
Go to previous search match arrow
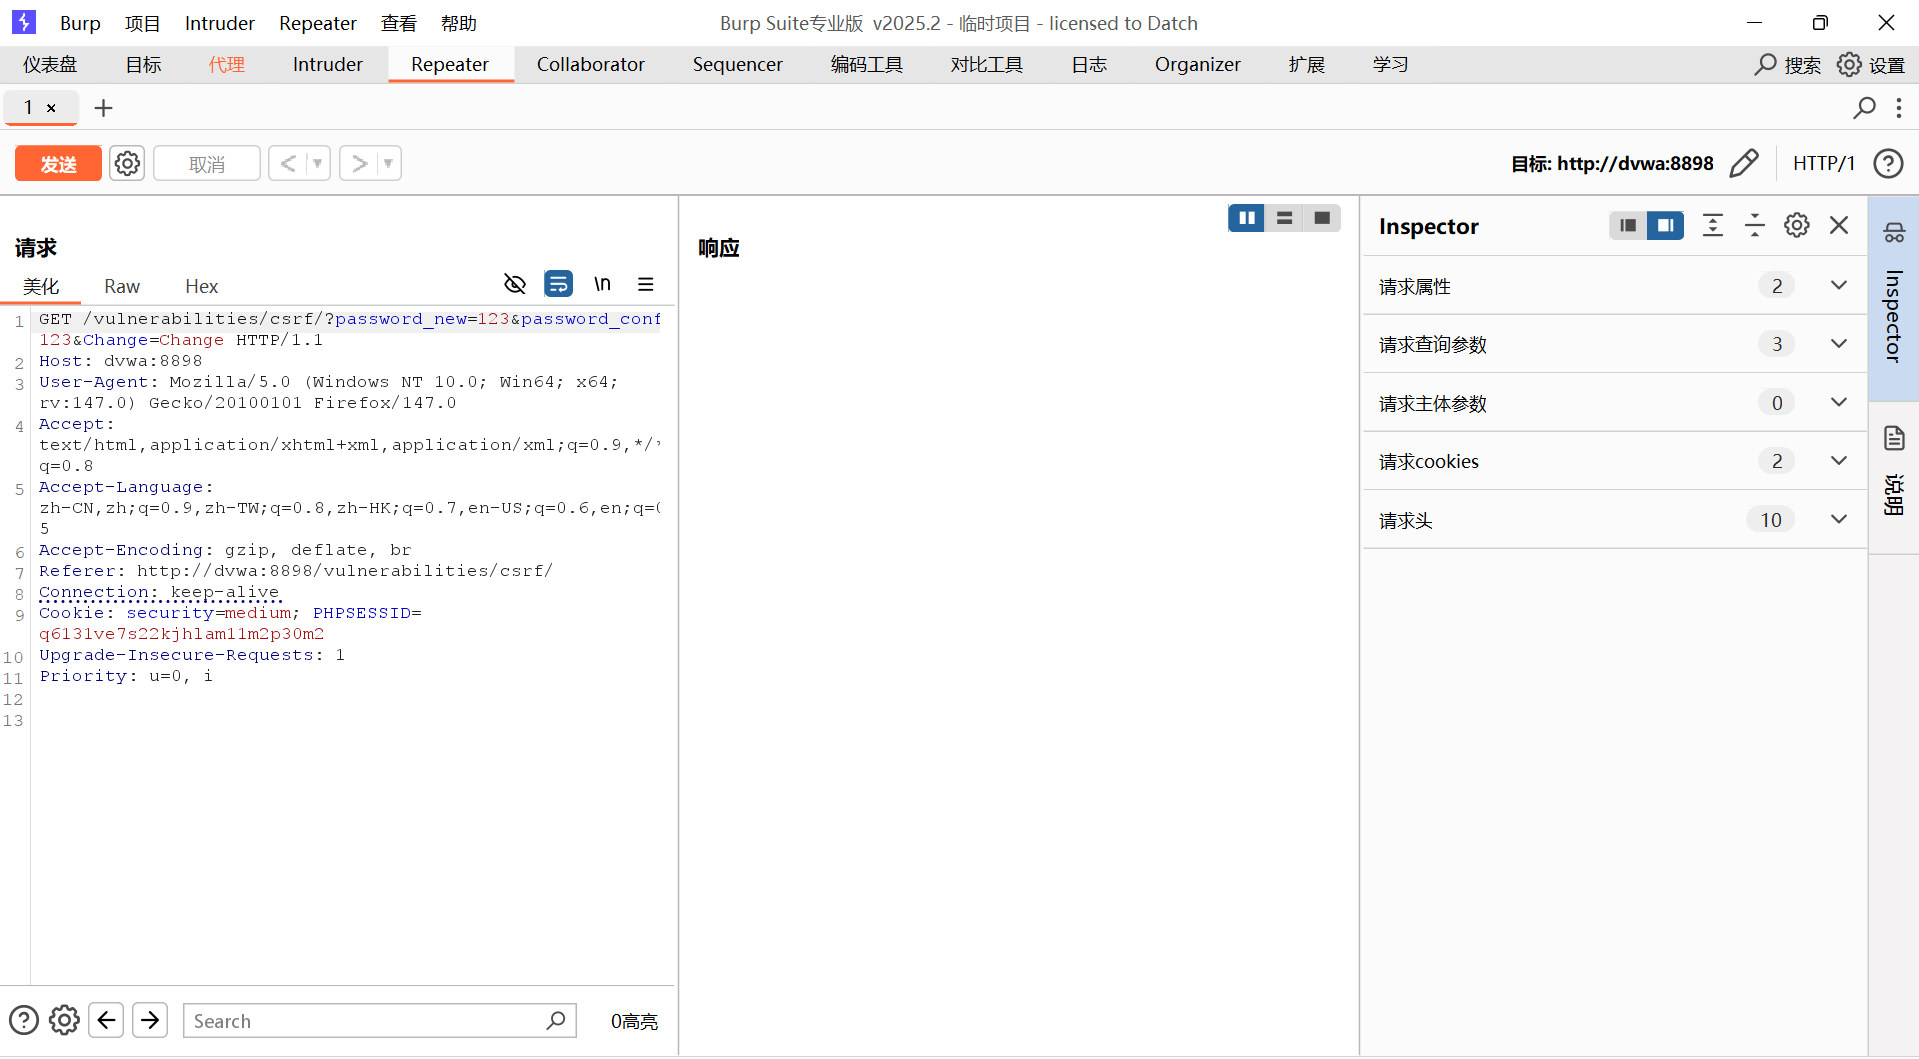(106, 1020)
